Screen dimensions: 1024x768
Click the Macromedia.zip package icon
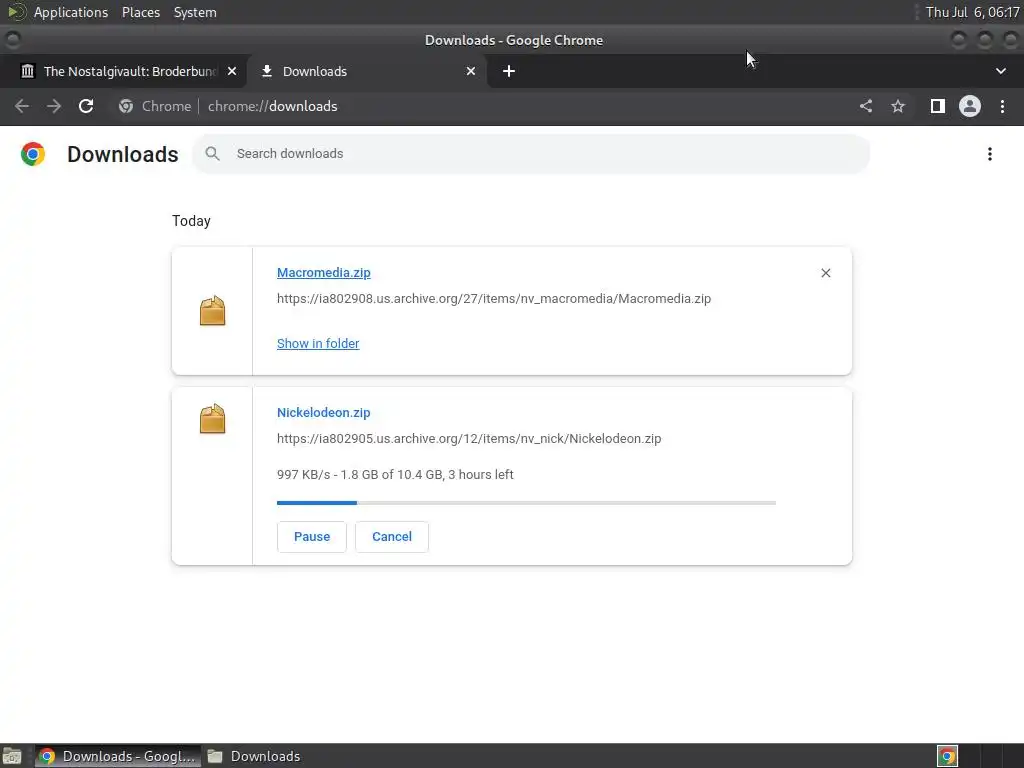(x=212, y=310)
